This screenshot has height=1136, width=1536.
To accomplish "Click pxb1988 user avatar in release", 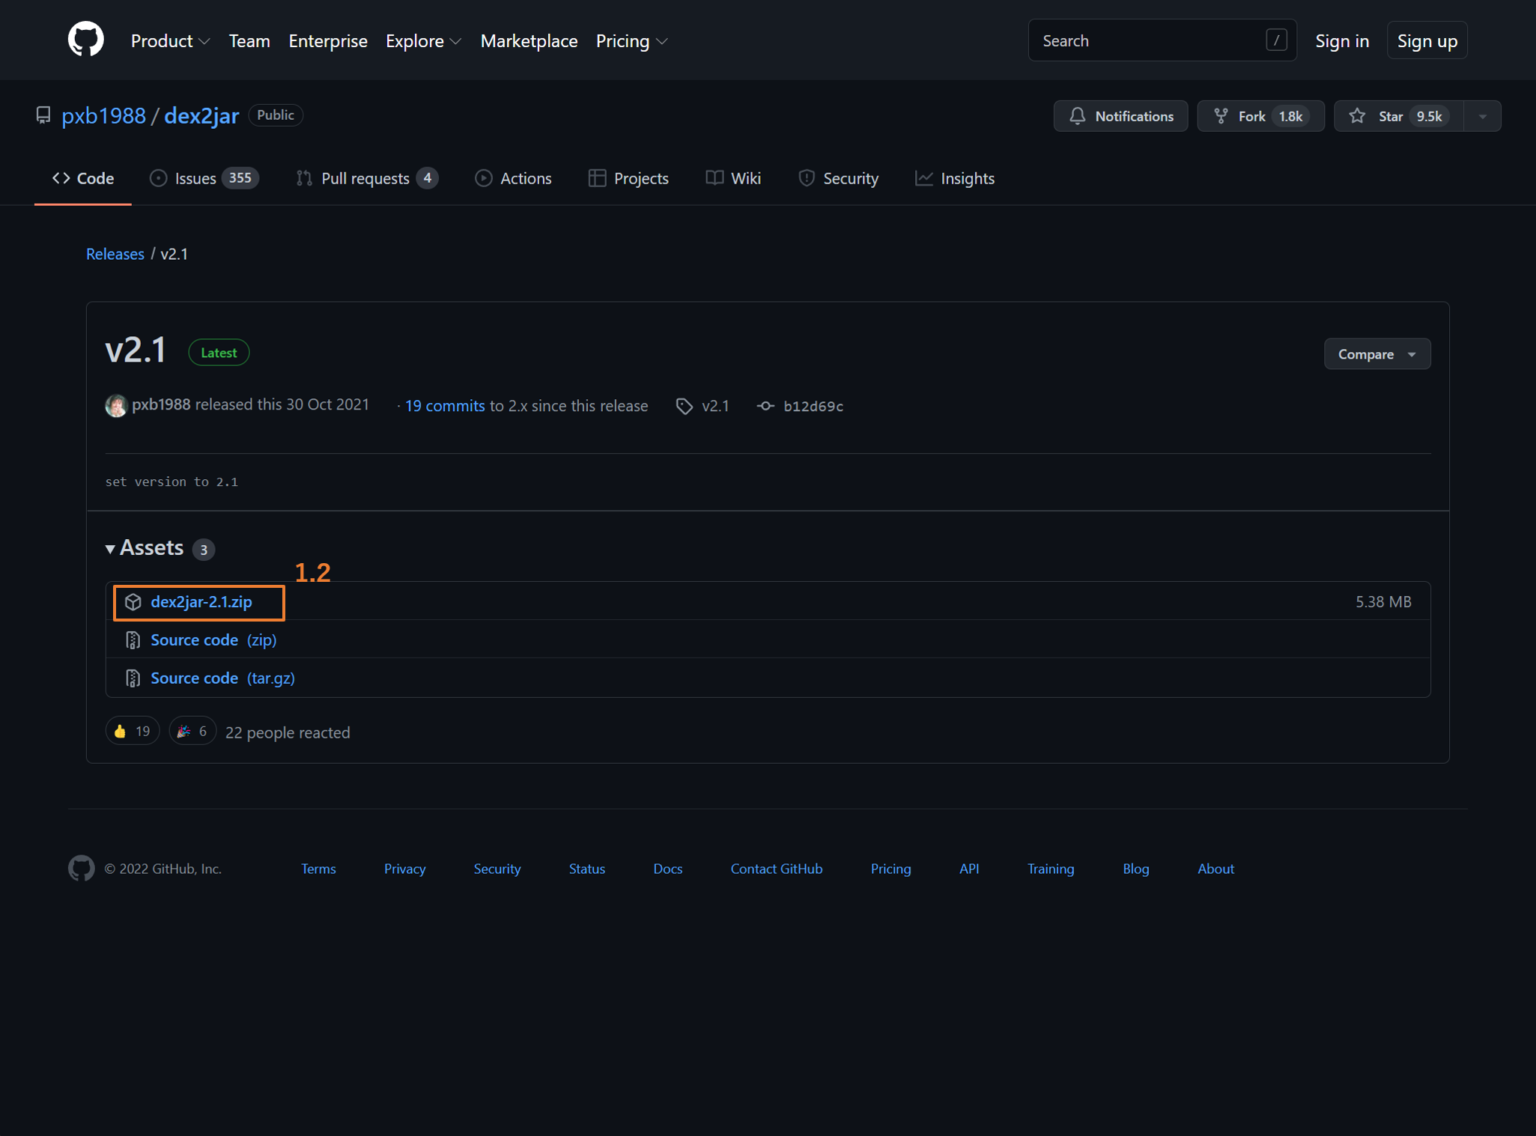I will pos(116,405).
